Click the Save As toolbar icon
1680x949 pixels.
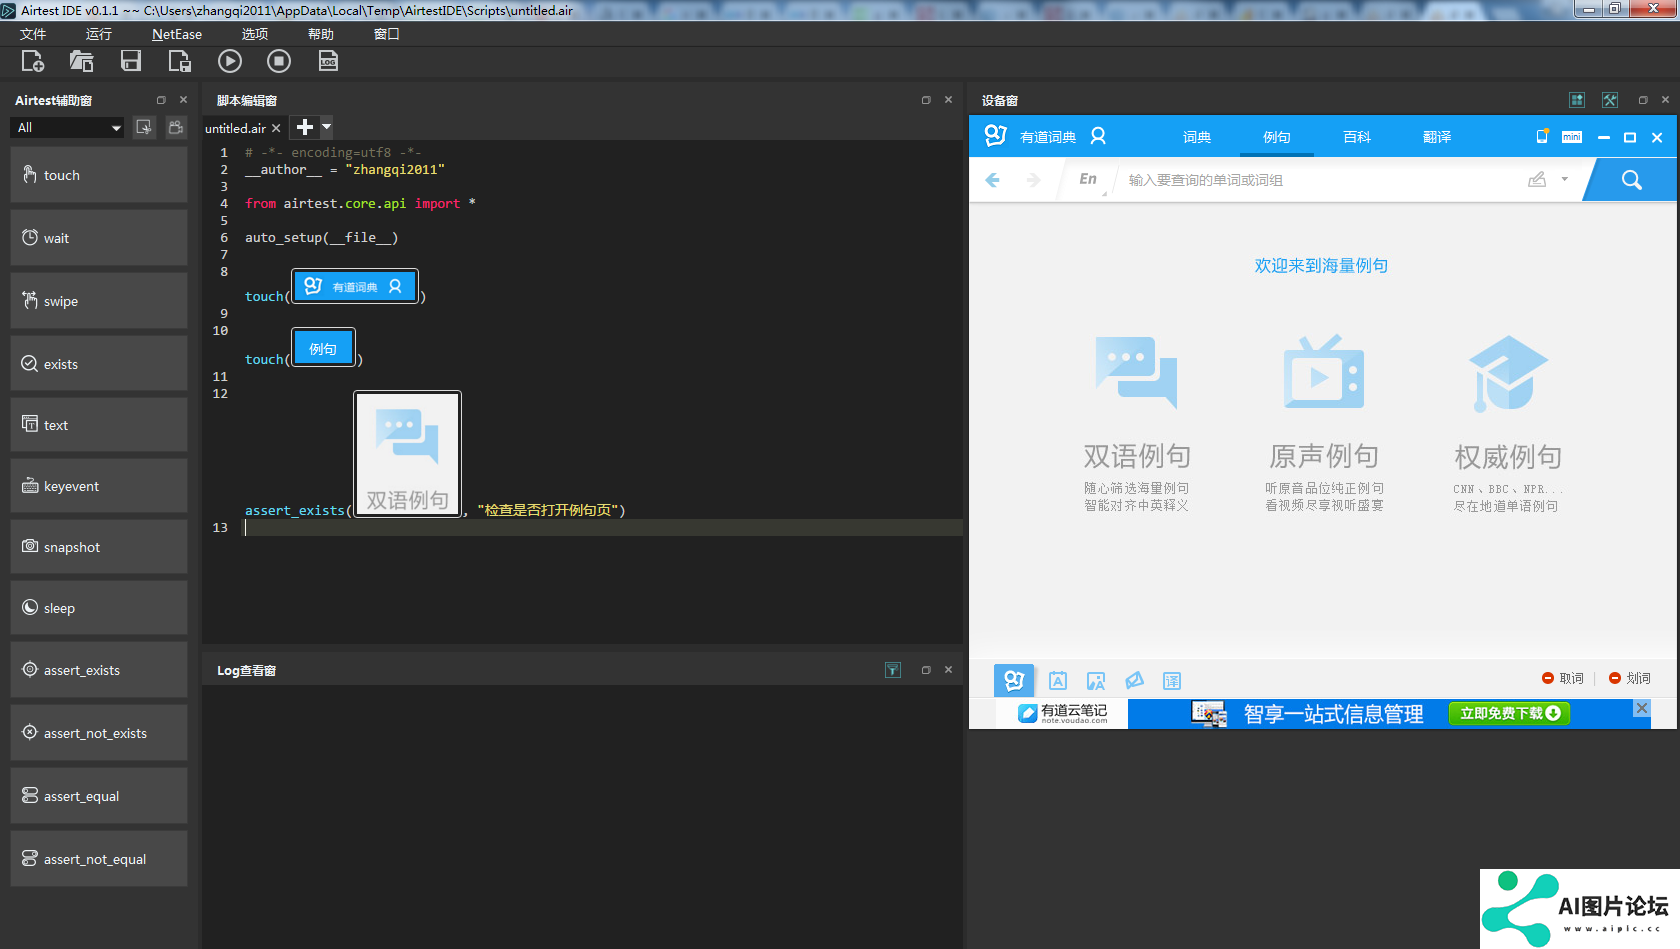(x=179, y=61)
